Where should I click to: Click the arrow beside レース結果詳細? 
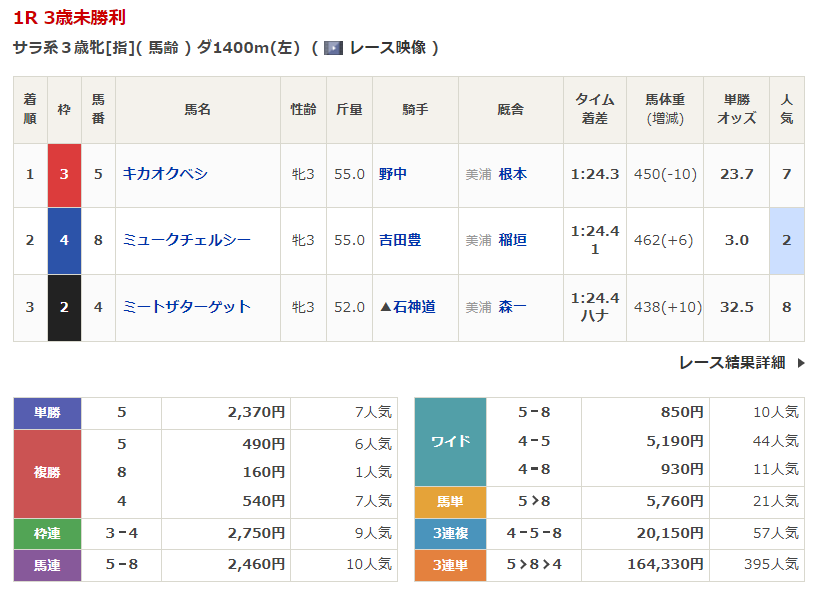pos(800,363)
